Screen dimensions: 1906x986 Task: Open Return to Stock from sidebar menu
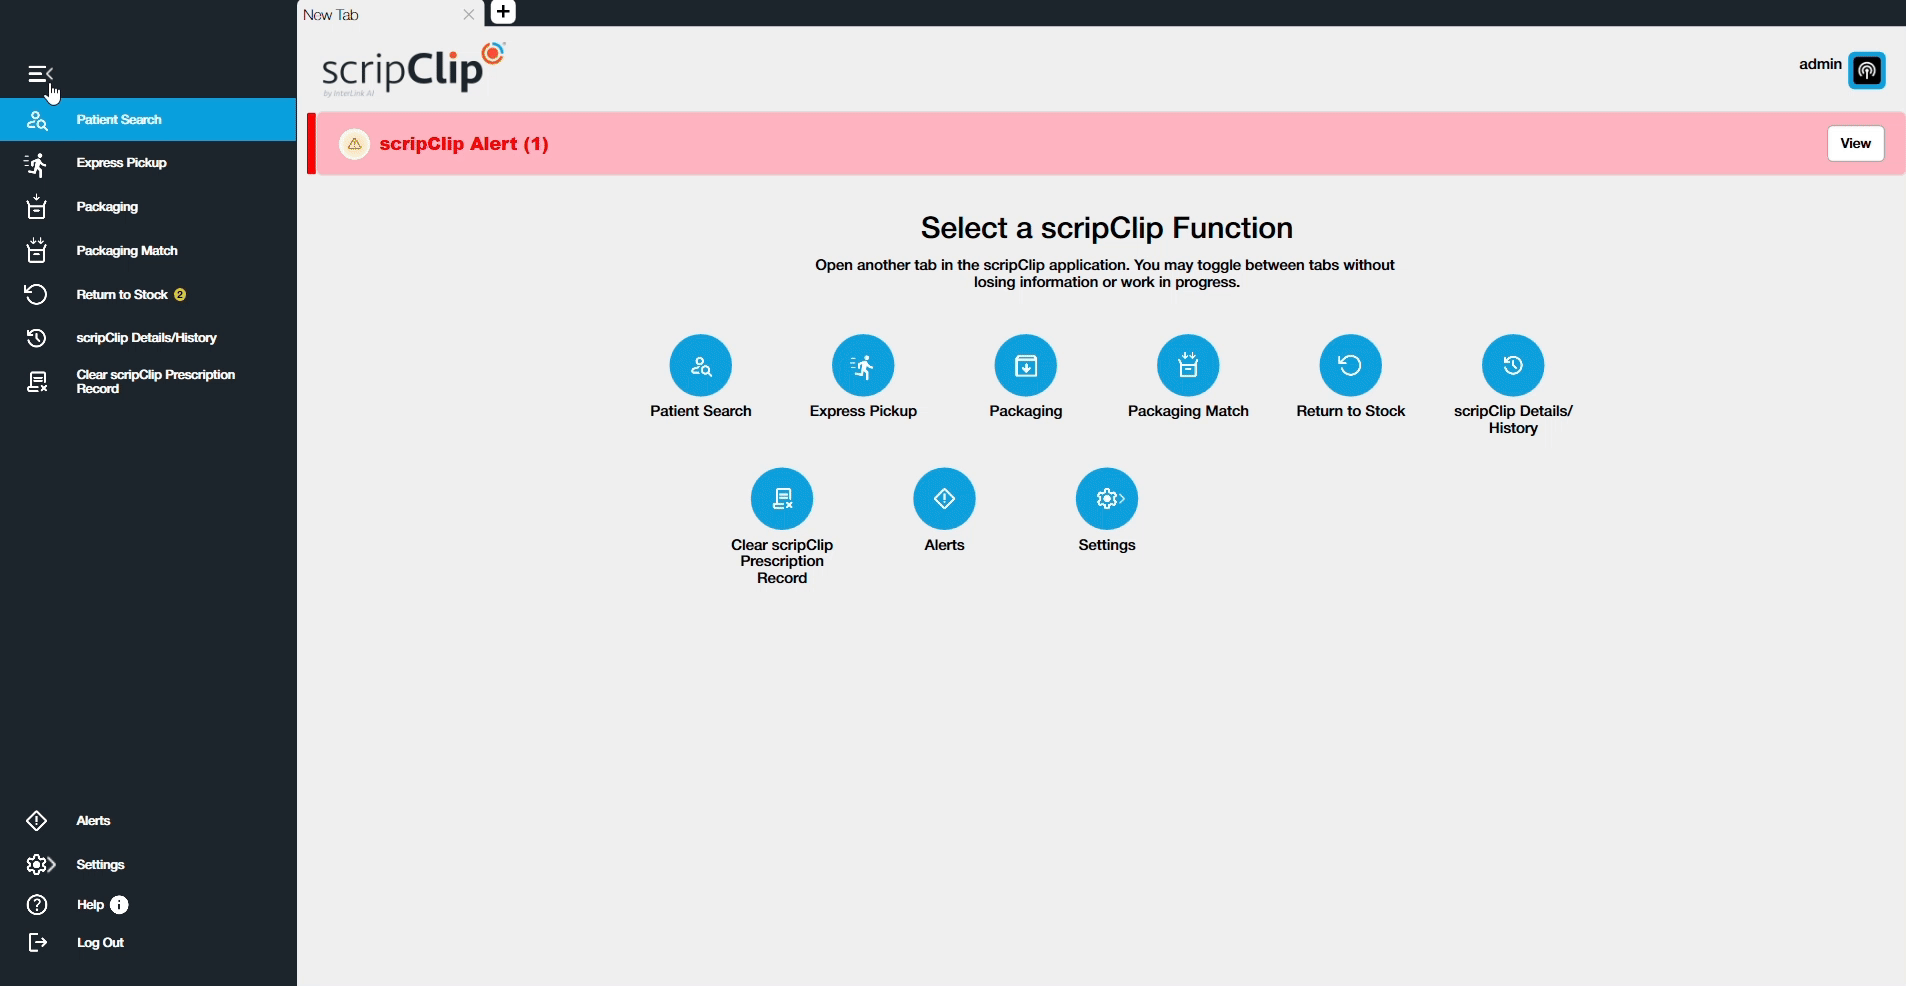122,295
